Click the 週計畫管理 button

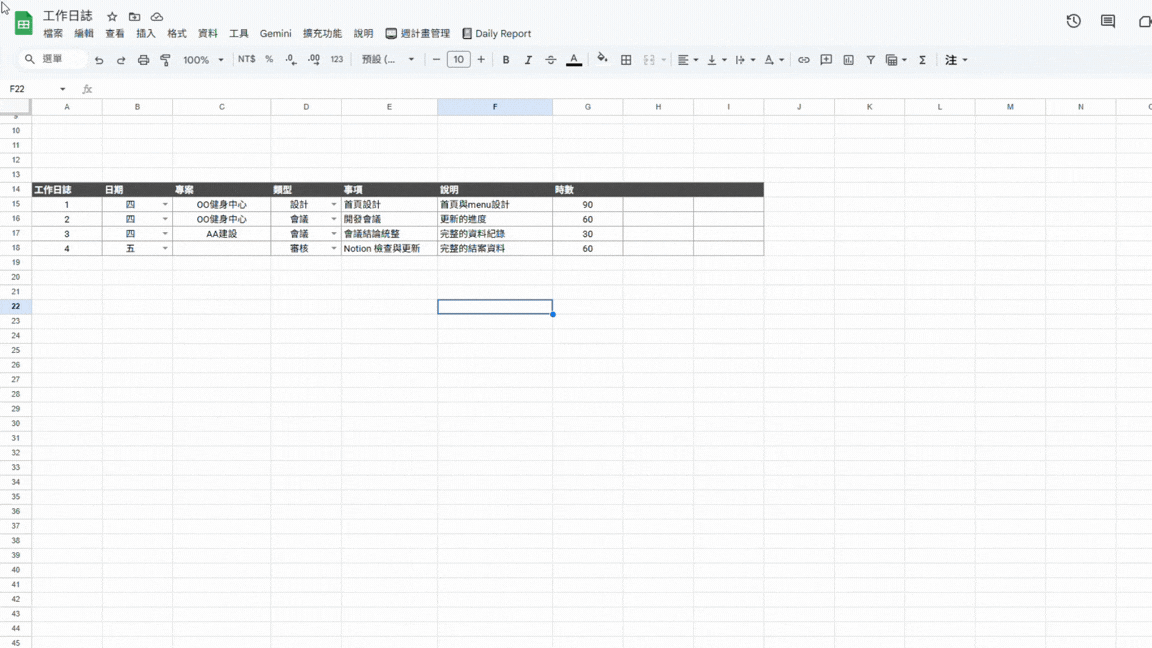pyautogui.click(x=418, y=34)
